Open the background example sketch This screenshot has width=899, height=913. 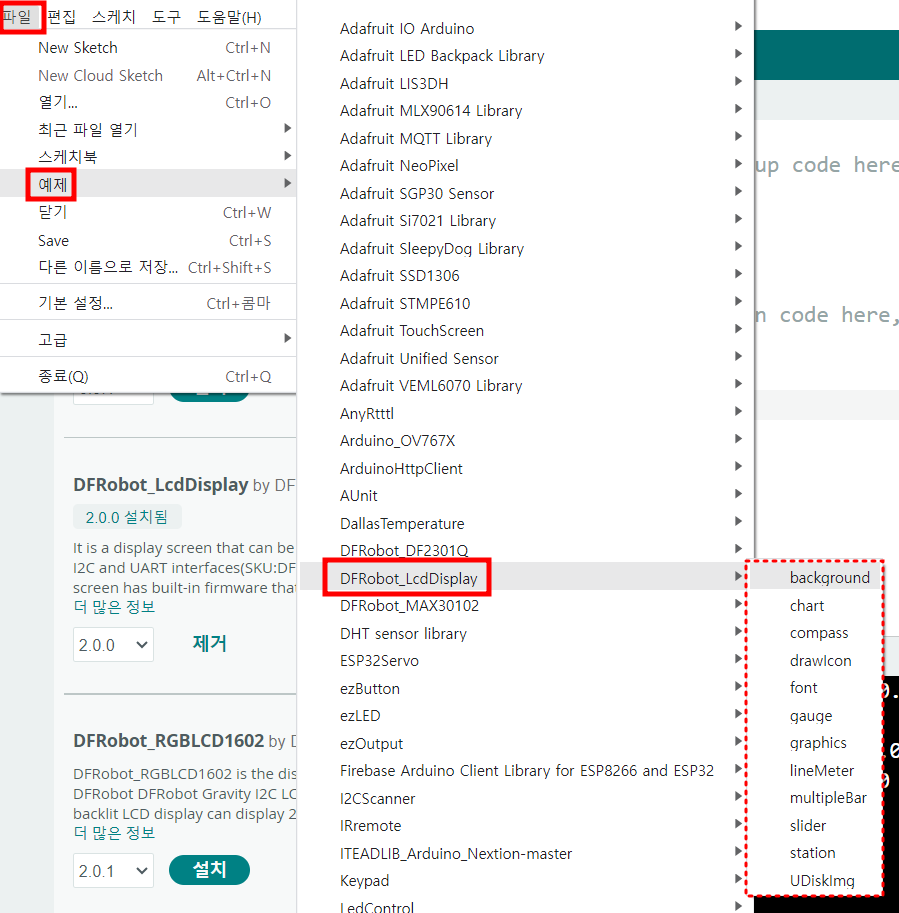pos(815,578)
